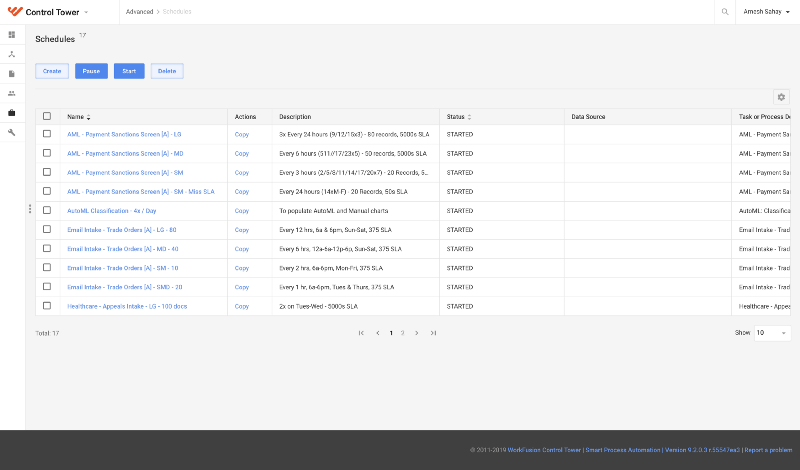Click Report a problem footer link
The image size is (800, 470).
[768, 450]
